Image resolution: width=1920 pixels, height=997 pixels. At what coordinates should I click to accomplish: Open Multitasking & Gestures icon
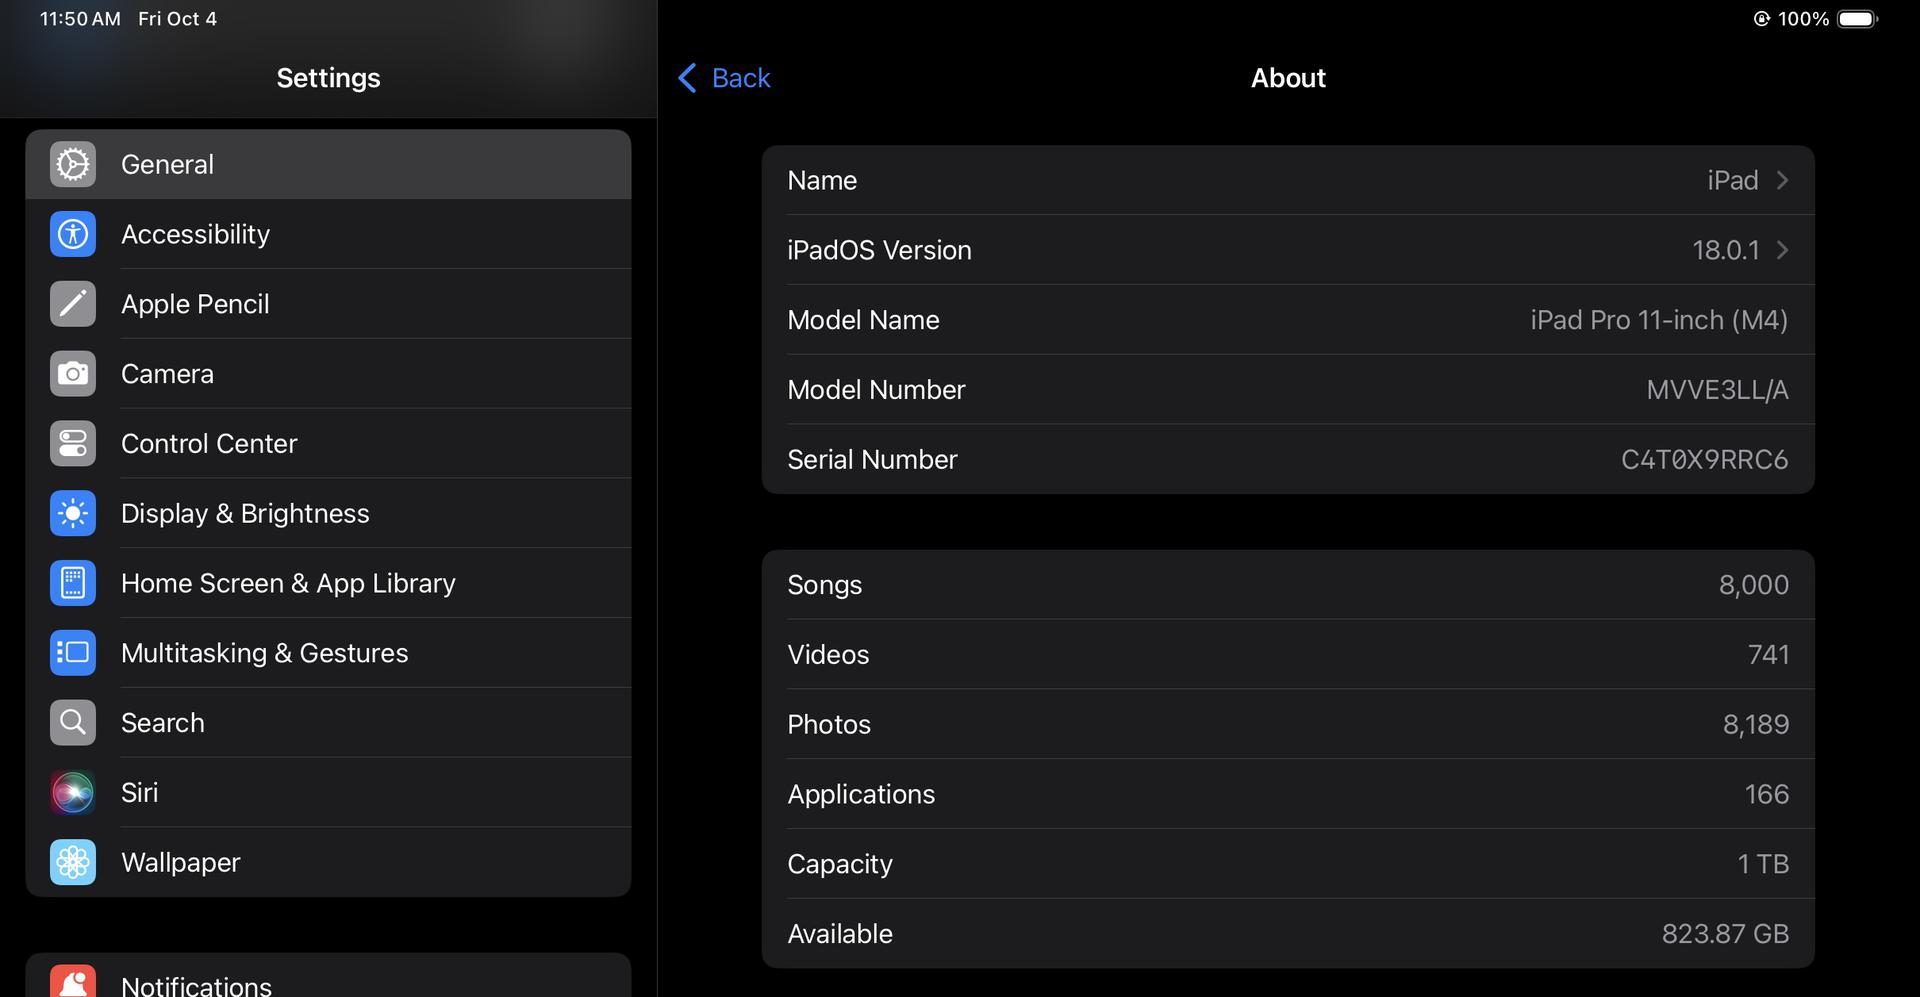tap(73, 653)
